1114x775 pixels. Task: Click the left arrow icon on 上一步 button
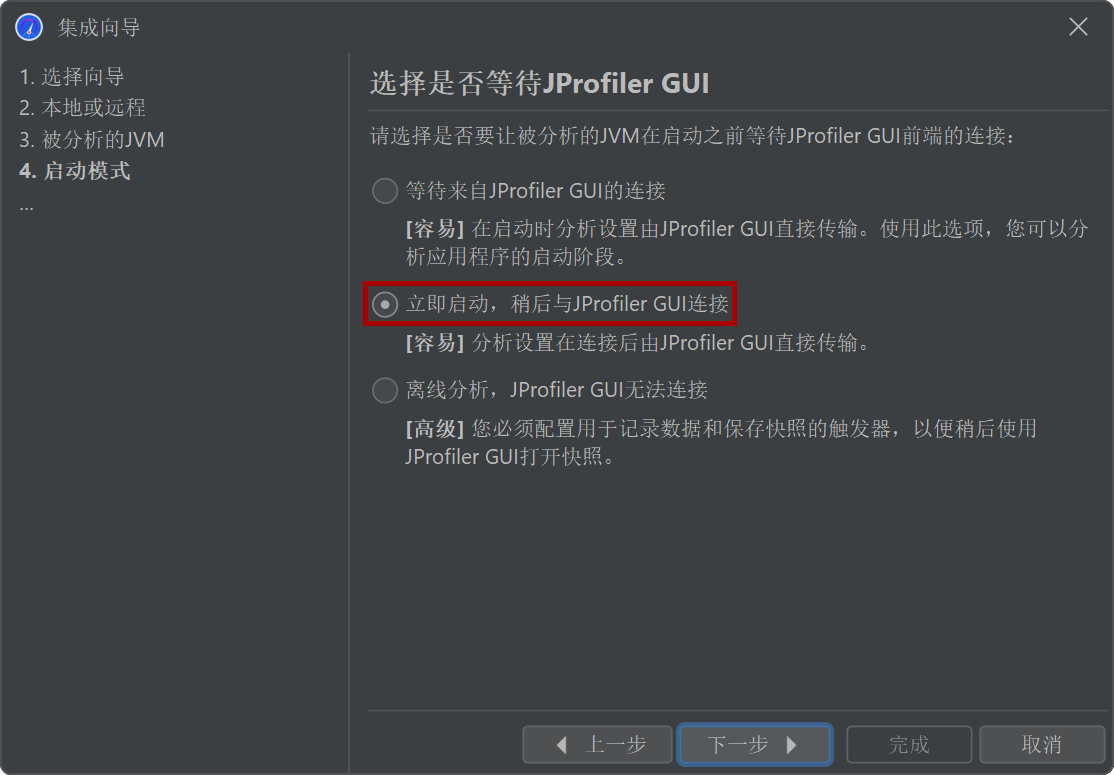pyautogui.click(x=562, y=744)
